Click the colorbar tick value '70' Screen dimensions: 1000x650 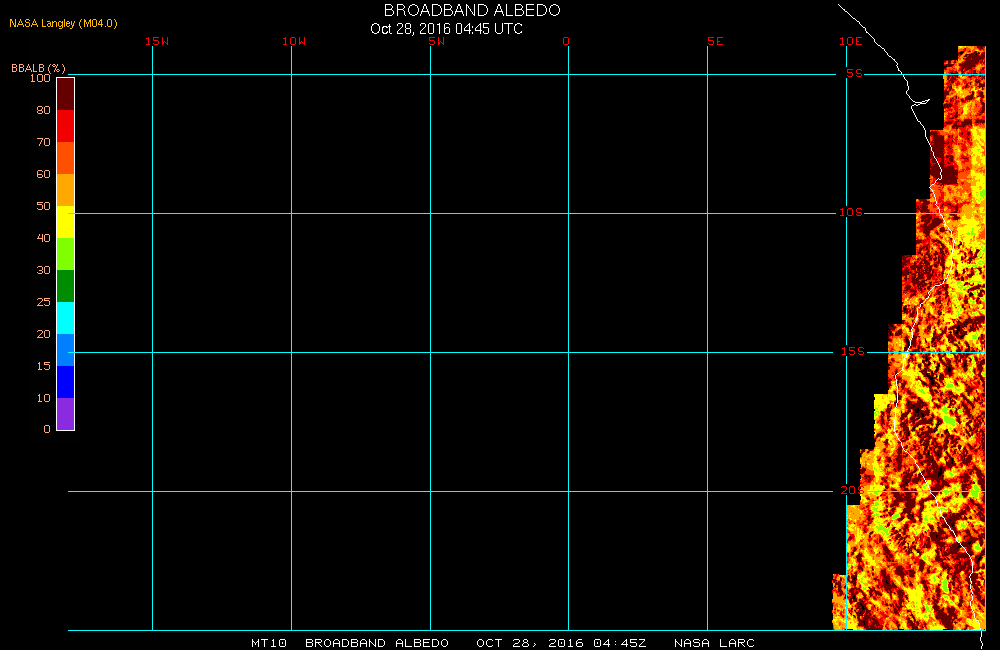(43, 142)
